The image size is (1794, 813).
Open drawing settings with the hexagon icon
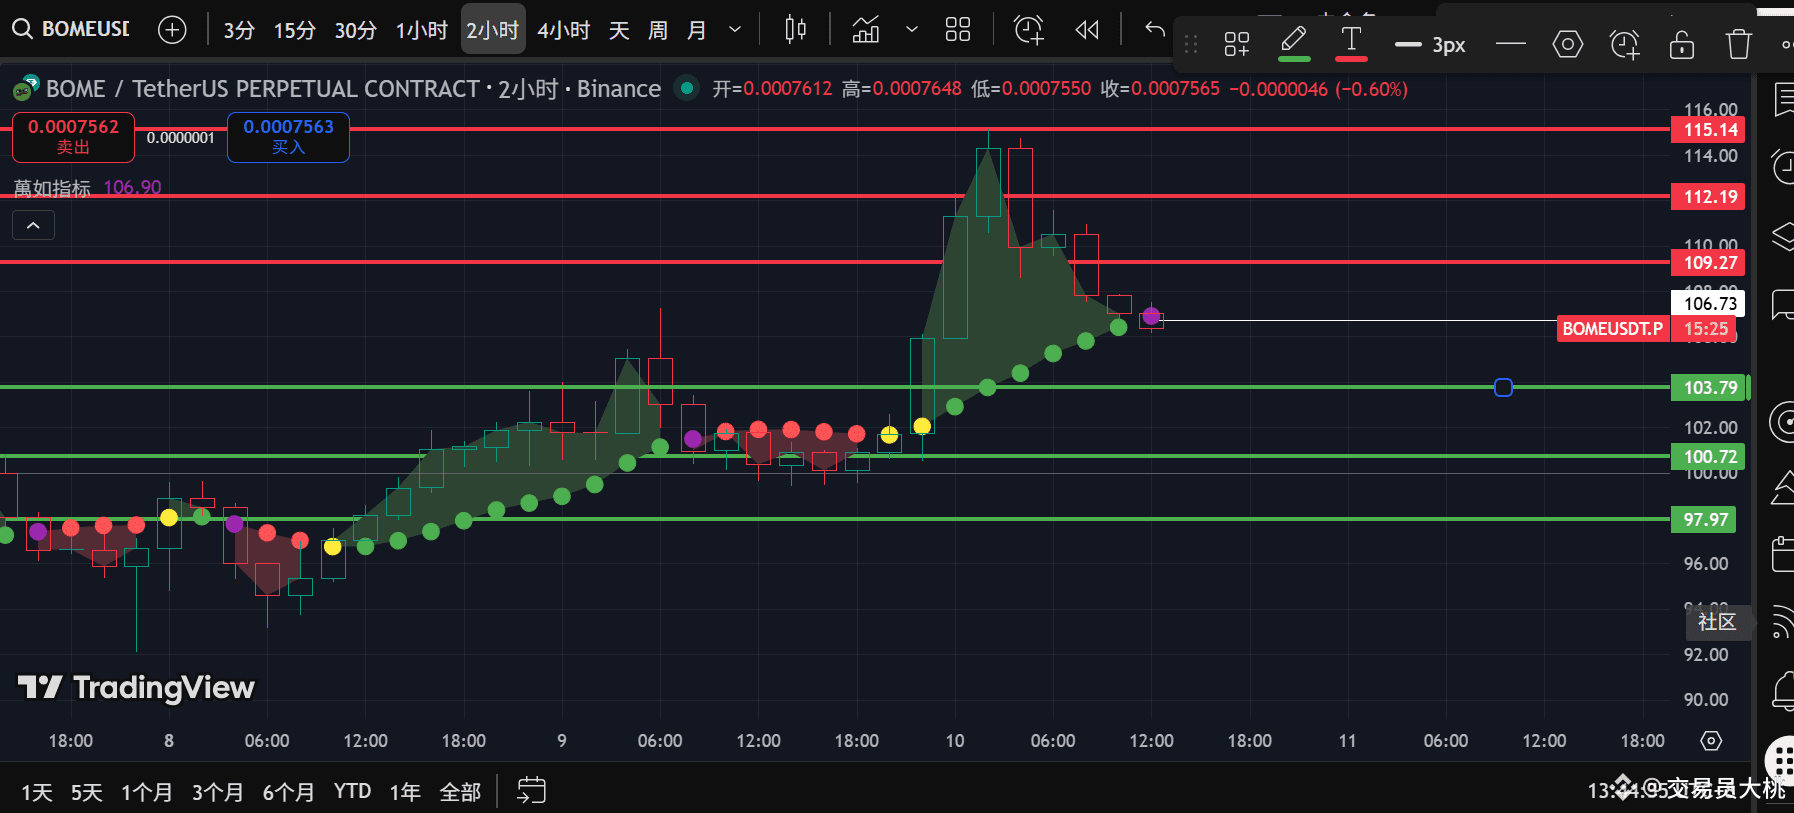click(x=1567, y=44)
